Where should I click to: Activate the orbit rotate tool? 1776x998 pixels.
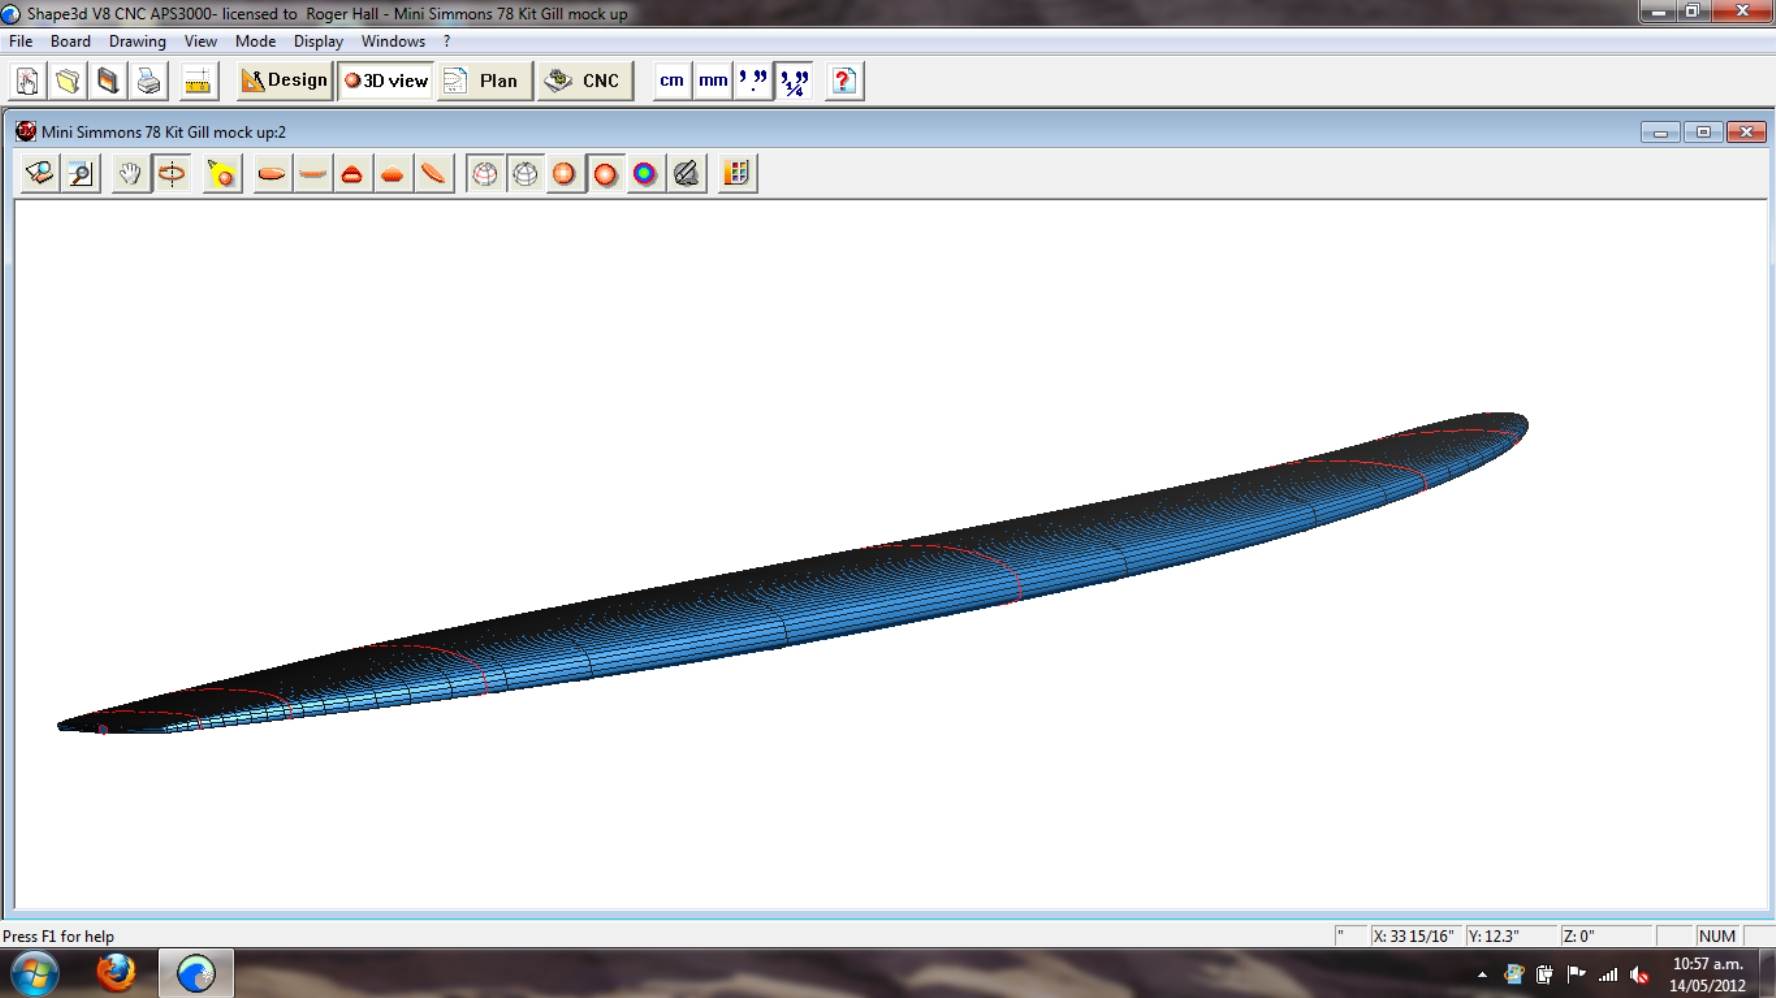(x=172, y=174)
